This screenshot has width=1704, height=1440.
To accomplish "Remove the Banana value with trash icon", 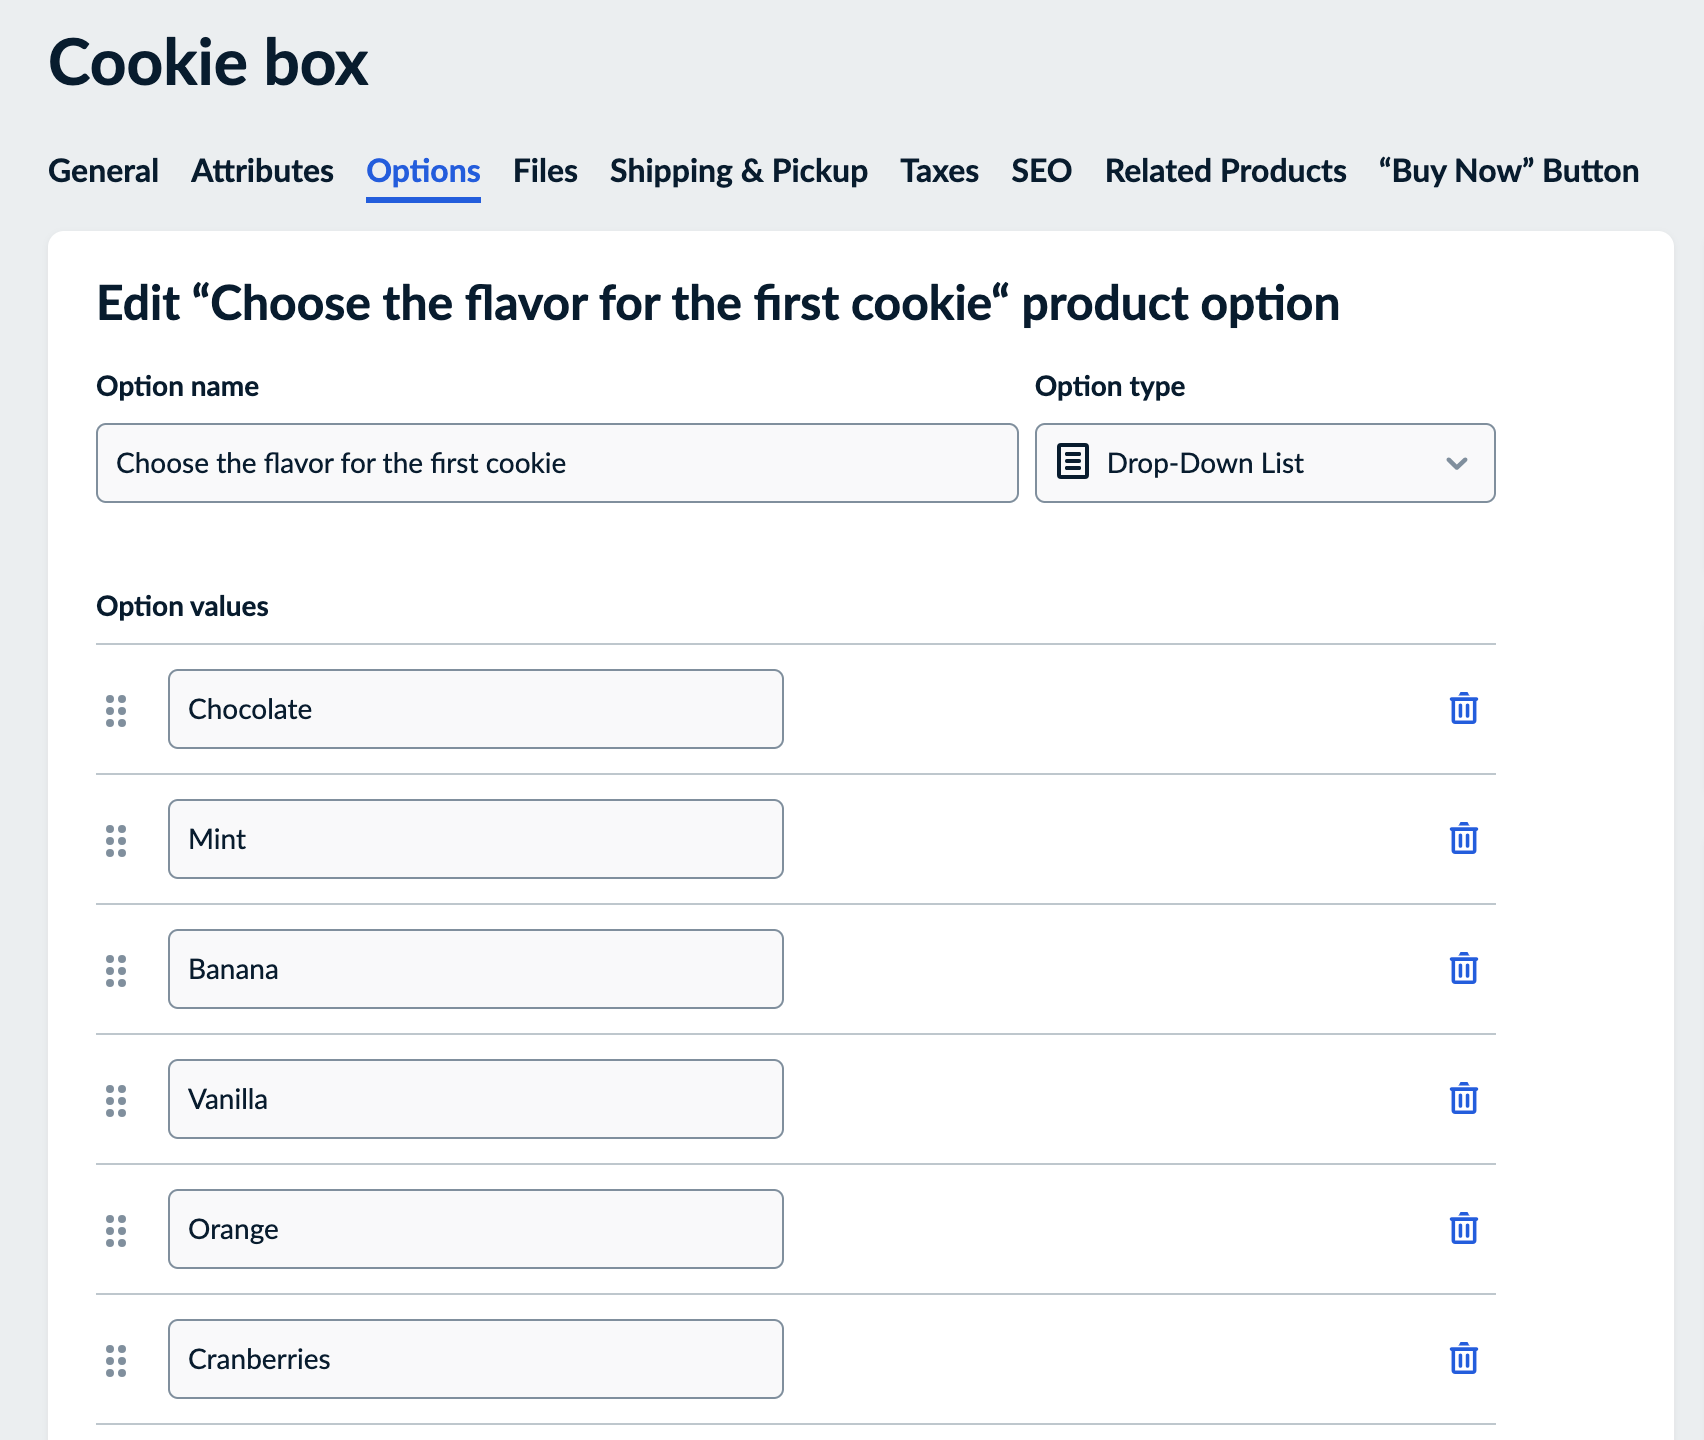I will click(x=1463, y=968).
